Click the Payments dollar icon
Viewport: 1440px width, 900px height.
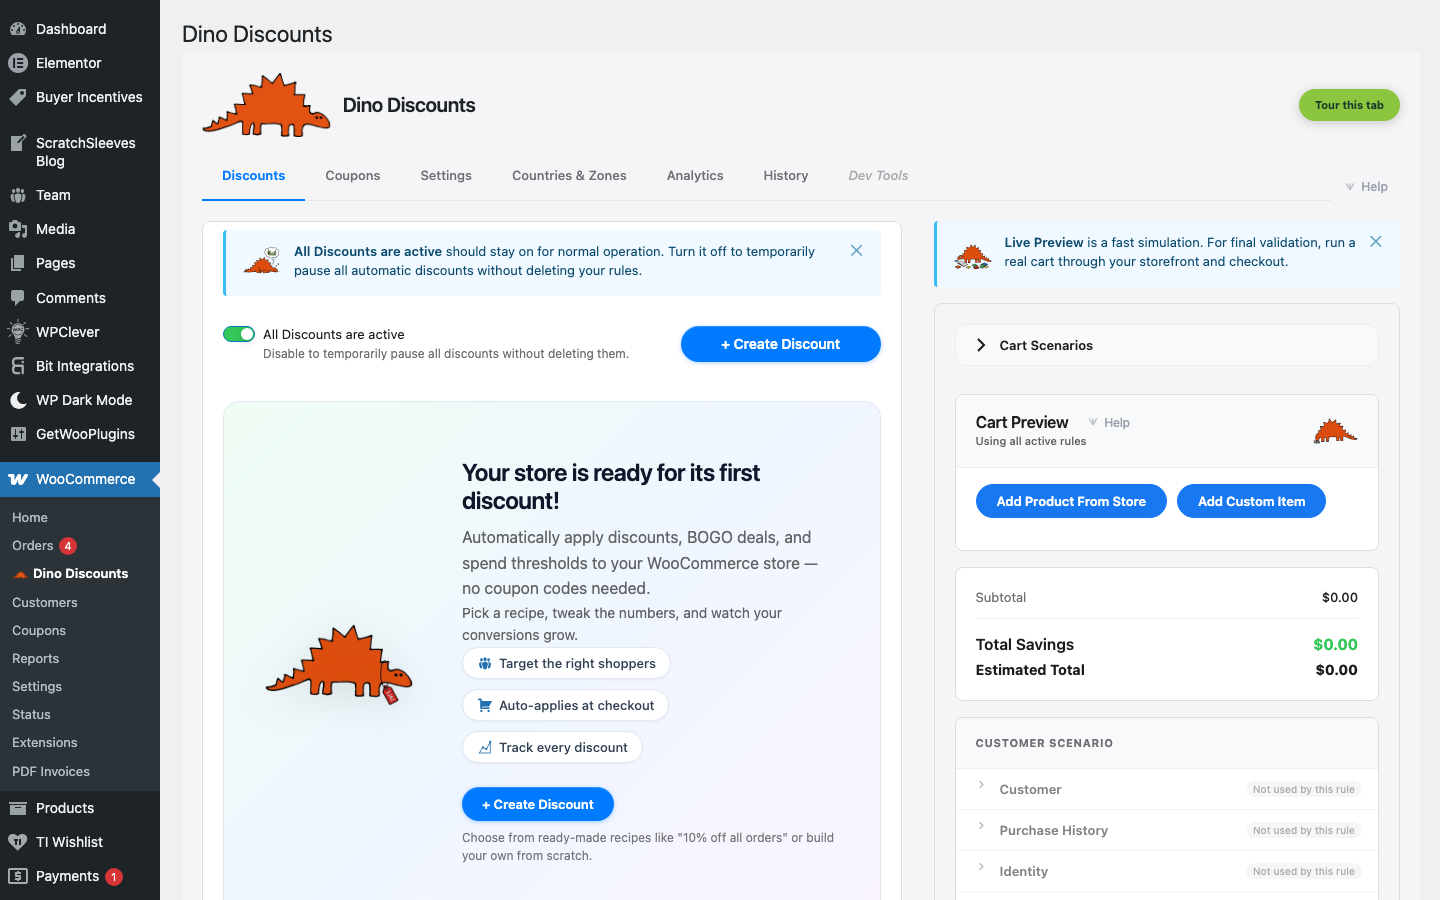click(x=18, y=876)
